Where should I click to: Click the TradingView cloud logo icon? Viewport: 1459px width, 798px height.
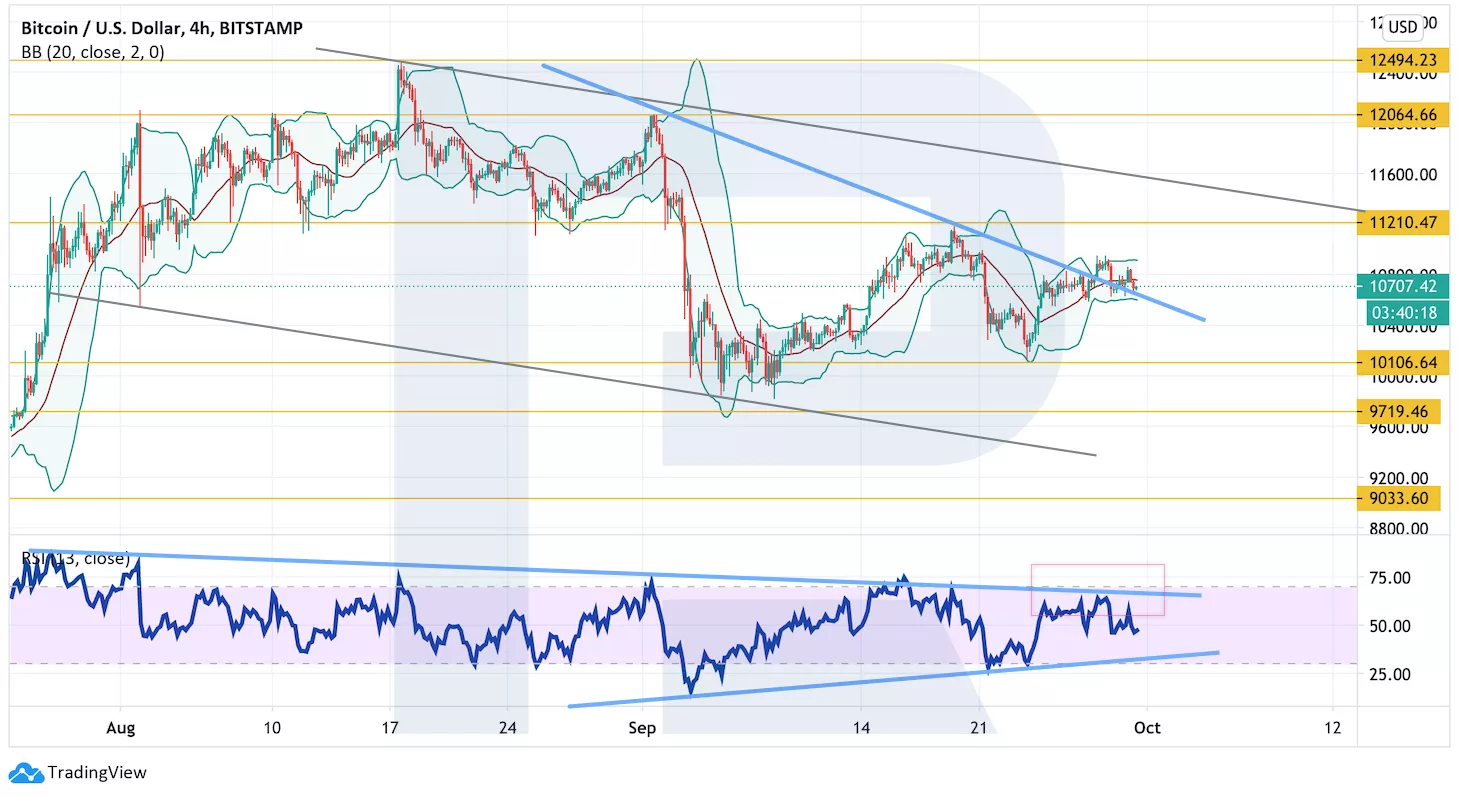click(x=25, y=772)
